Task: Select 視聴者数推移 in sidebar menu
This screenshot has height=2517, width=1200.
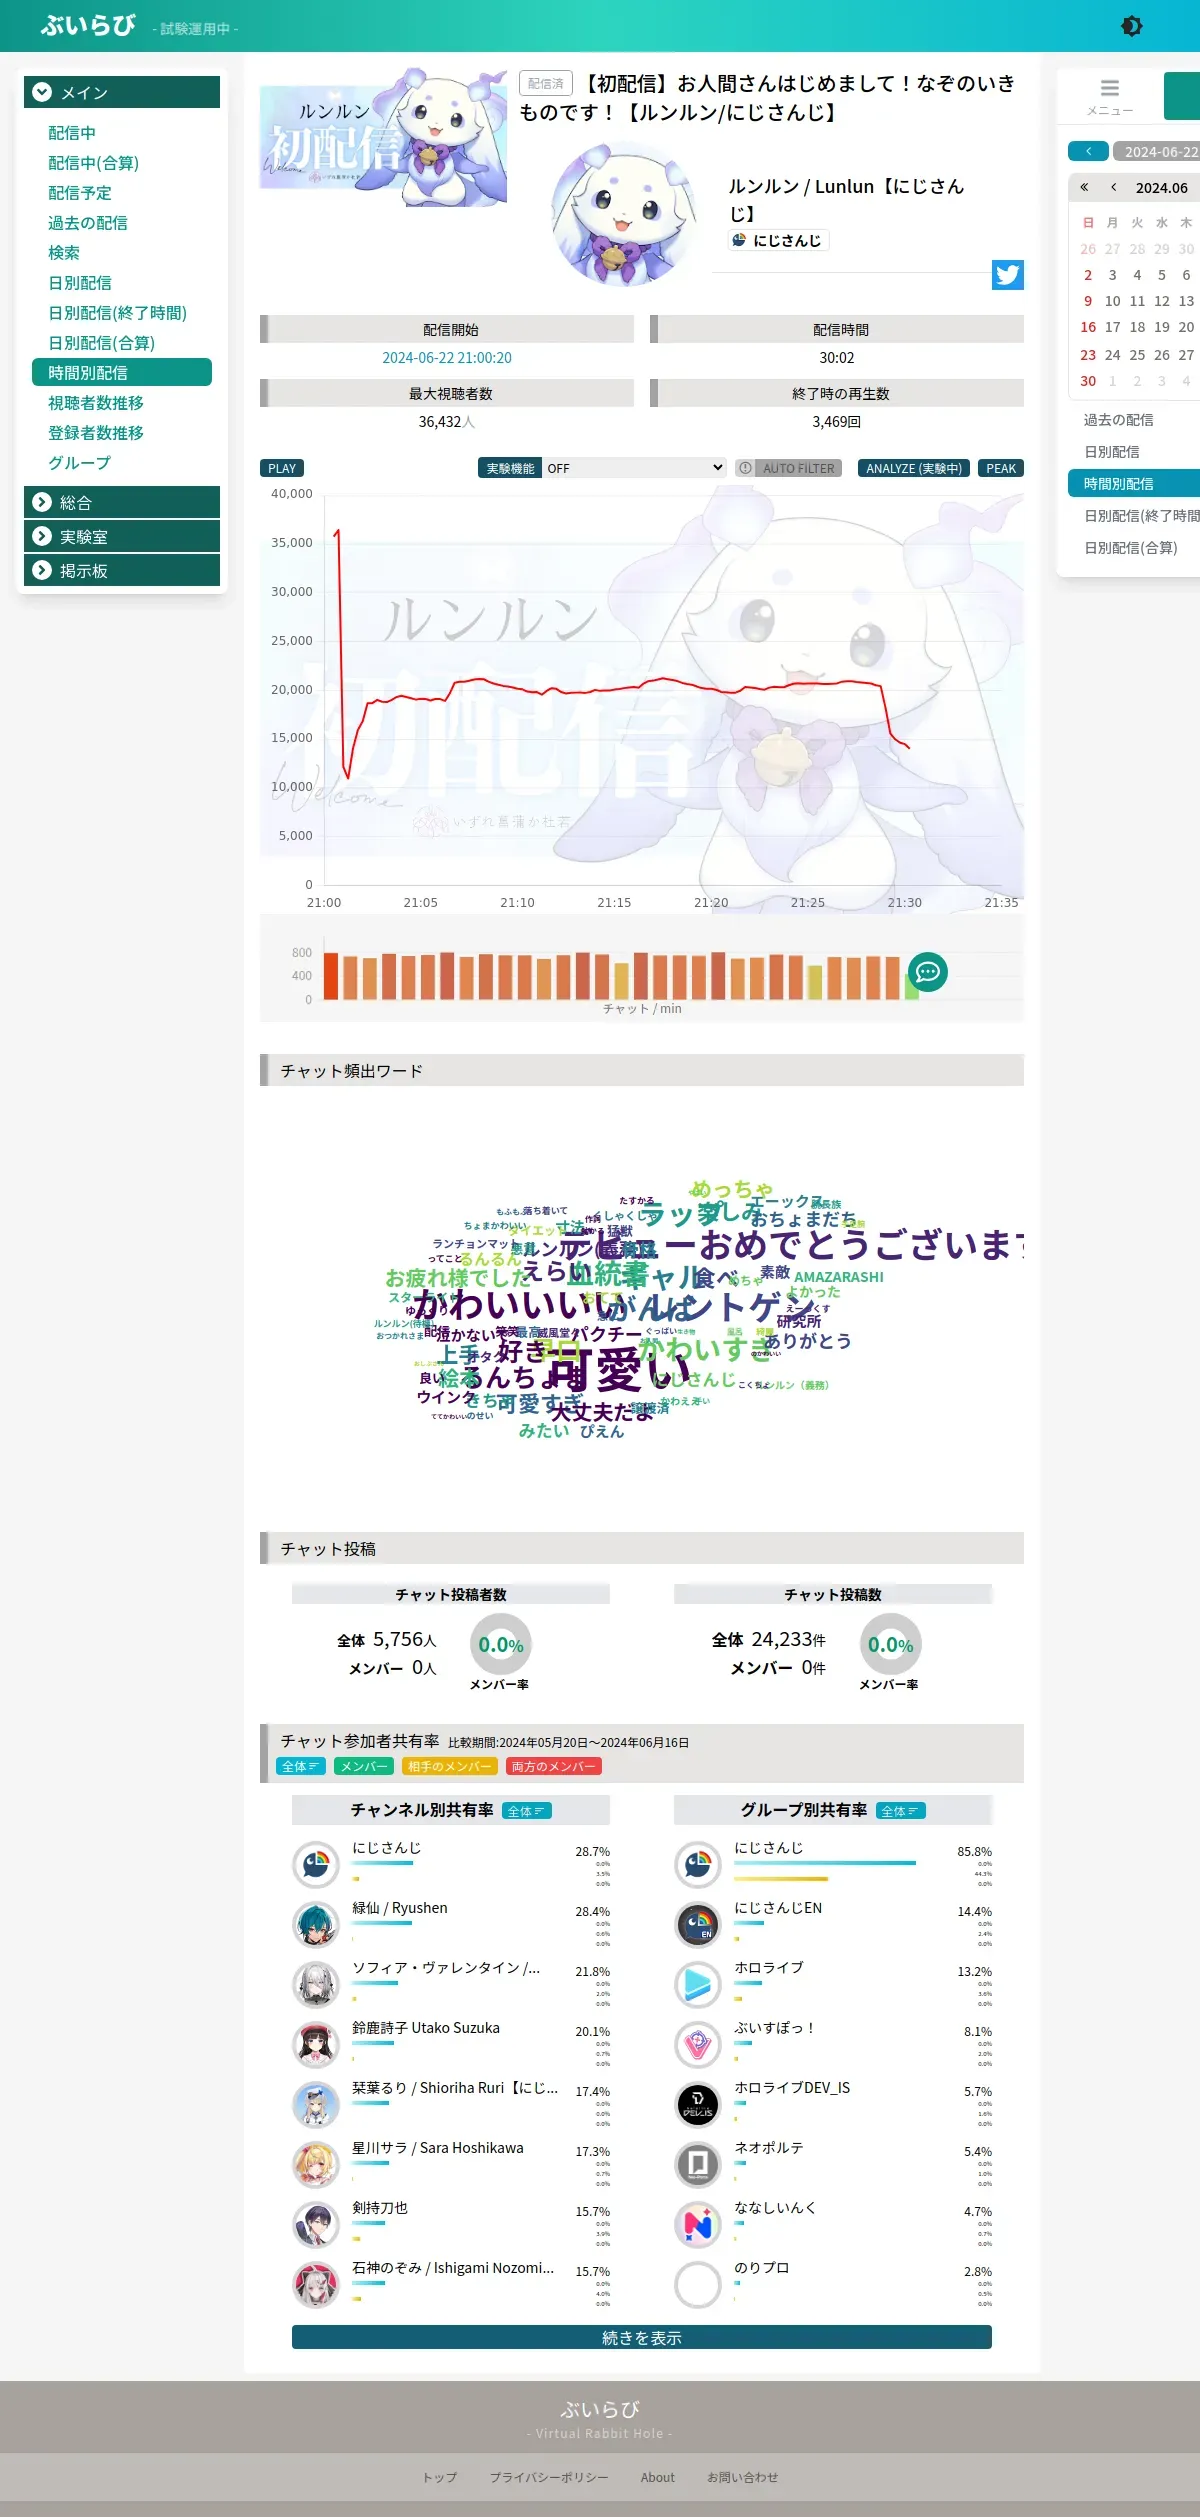Action: (96, 403)
